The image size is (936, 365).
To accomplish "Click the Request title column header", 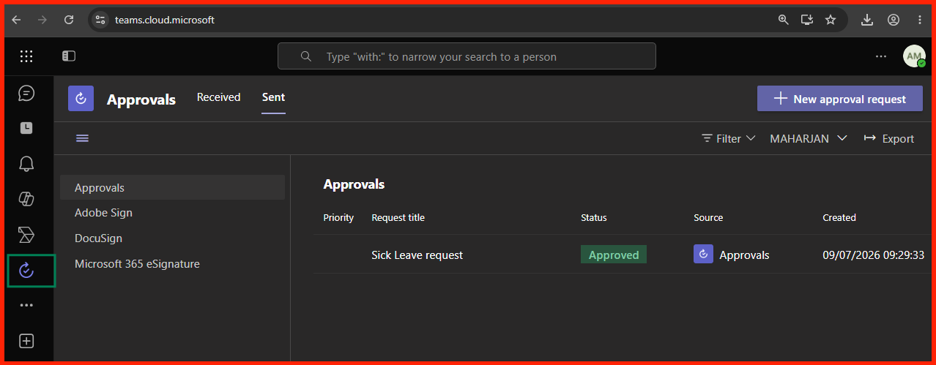I will [398, 218].
